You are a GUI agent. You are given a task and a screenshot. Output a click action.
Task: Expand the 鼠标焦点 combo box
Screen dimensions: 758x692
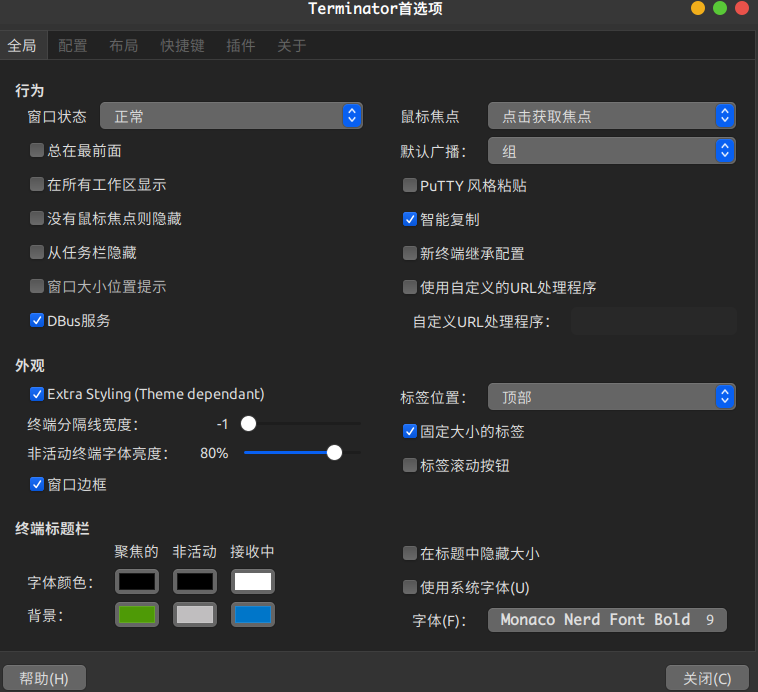coord(611,116)
